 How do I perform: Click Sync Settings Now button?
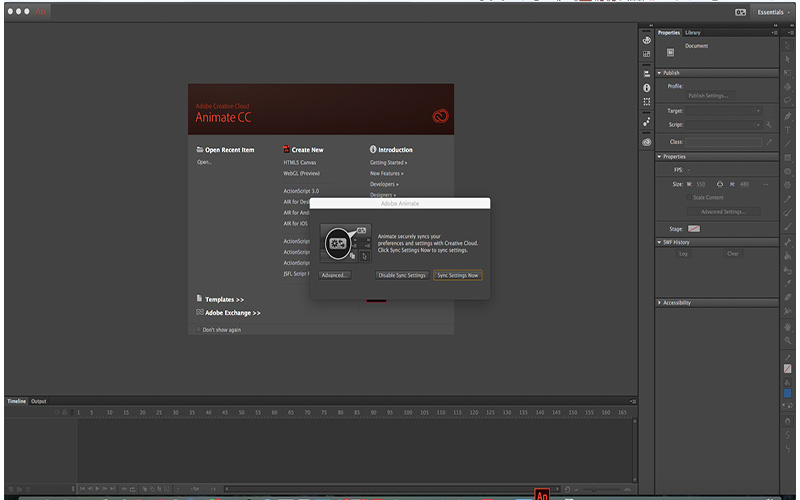pyautogui.click(x=457, y=276)
